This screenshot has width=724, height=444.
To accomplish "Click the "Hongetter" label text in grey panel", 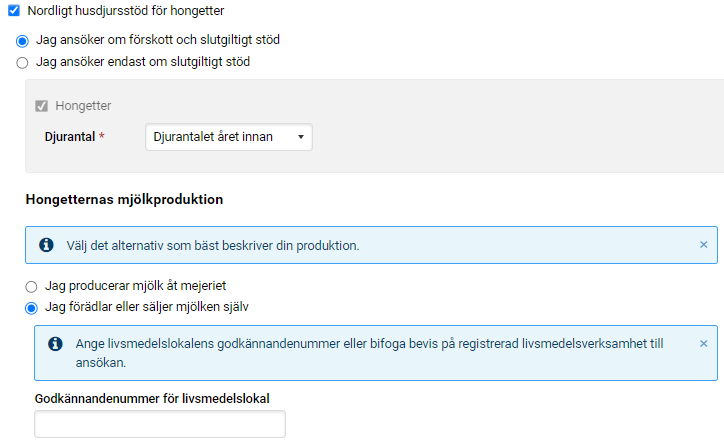I will tap(83, 105).
